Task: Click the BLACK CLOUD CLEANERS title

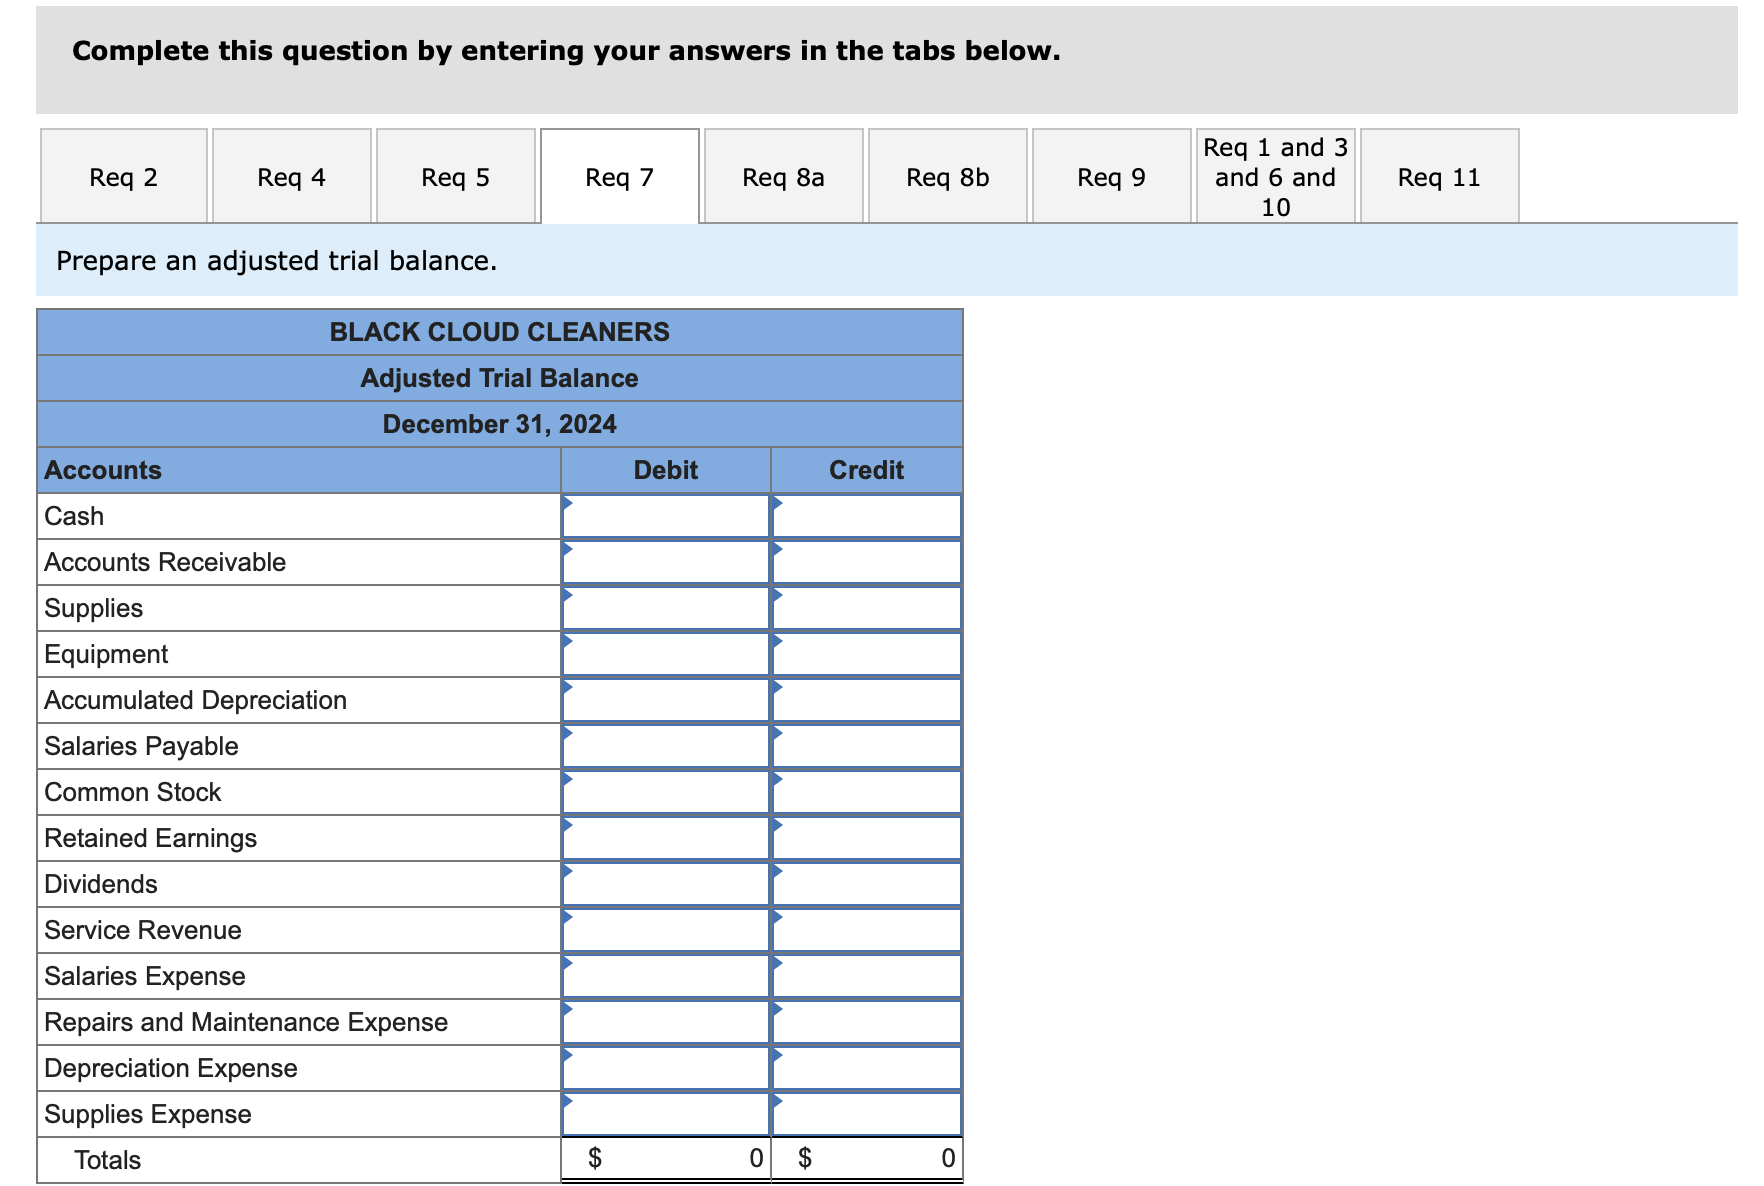Action: pos(500,332)
